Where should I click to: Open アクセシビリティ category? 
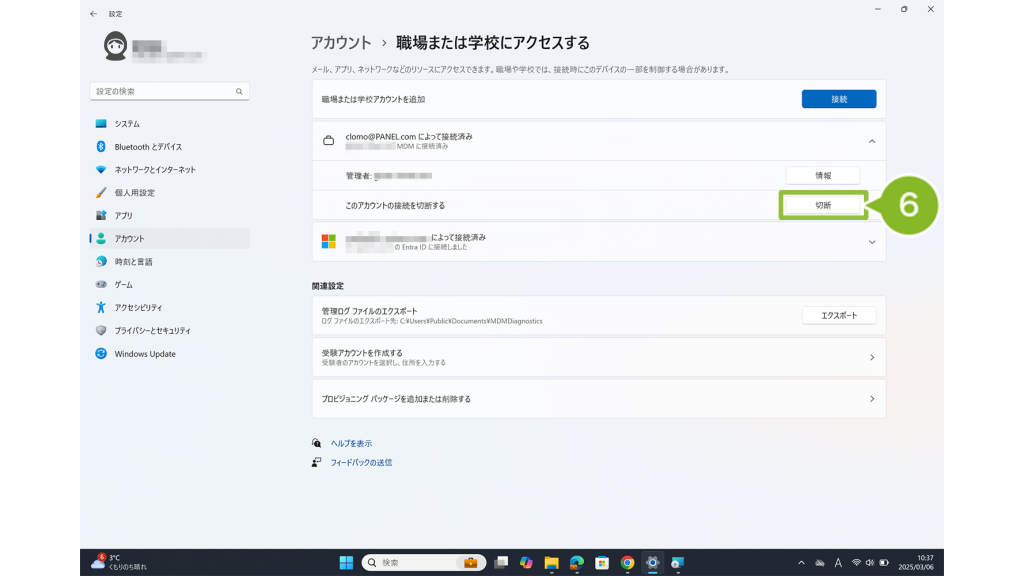pyautogui.click(x=169, y=308)
